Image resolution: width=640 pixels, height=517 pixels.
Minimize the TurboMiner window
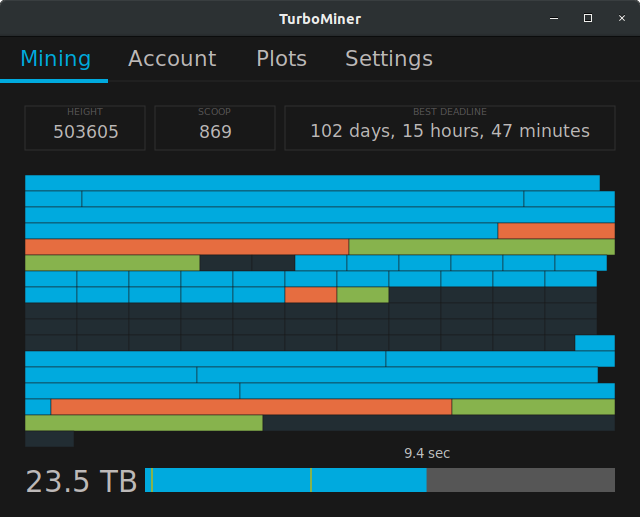pos(554,18)
